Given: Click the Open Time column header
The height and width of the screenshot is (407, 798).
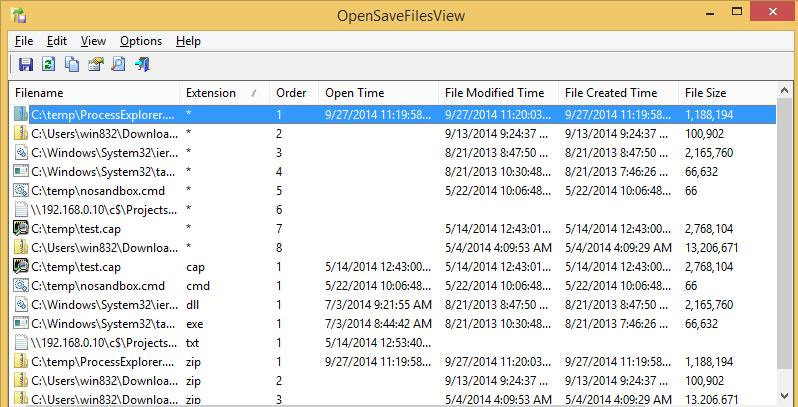Looking at the screenshot, I should pos(354,93).
